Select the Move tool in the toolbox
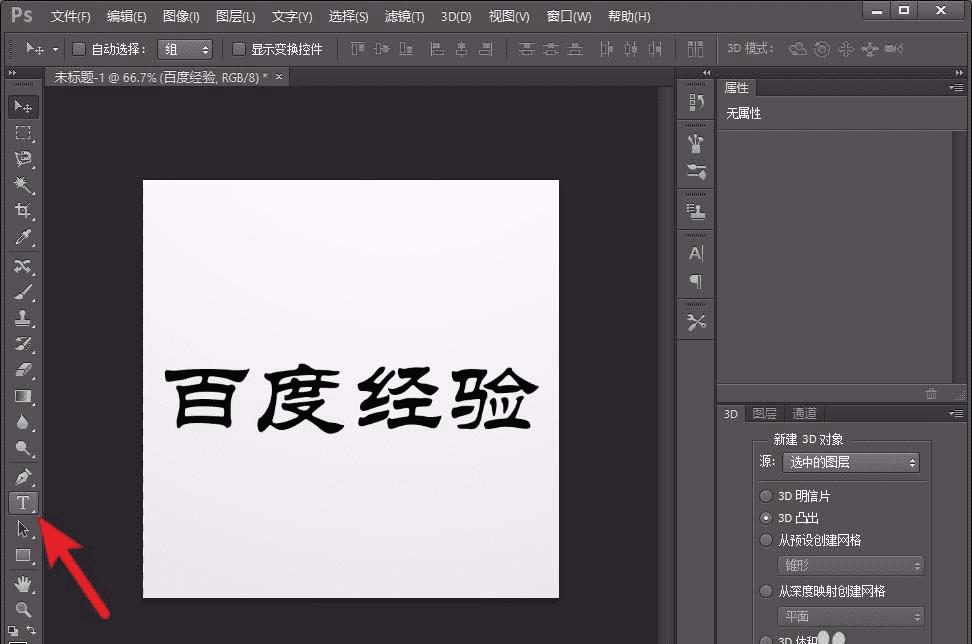This screenshot has height=644, width=972. (23, 107)
